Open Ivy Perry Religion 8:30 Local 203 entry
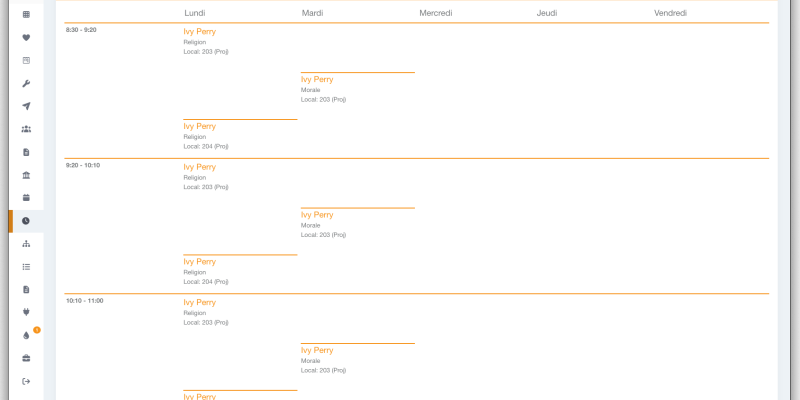This screenshot has height=400, width=800. tap(206, 41)
